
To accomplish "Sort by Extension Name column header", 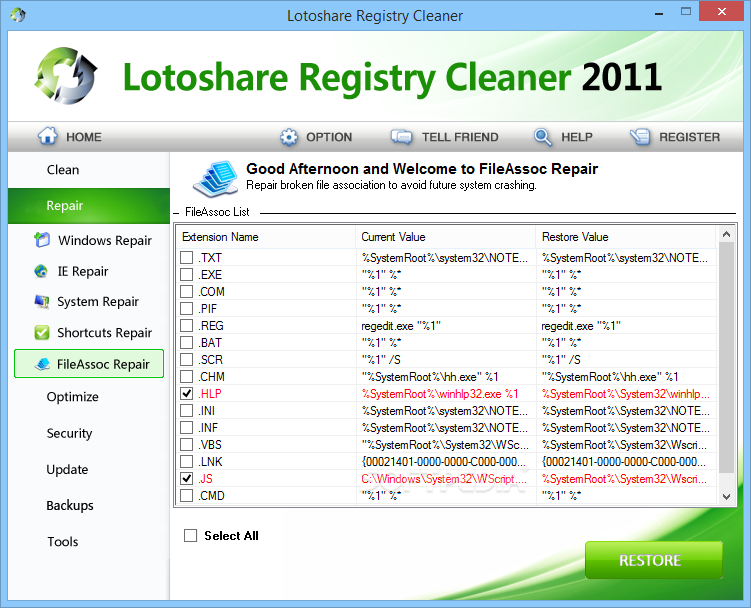I will tap(266, 237).
